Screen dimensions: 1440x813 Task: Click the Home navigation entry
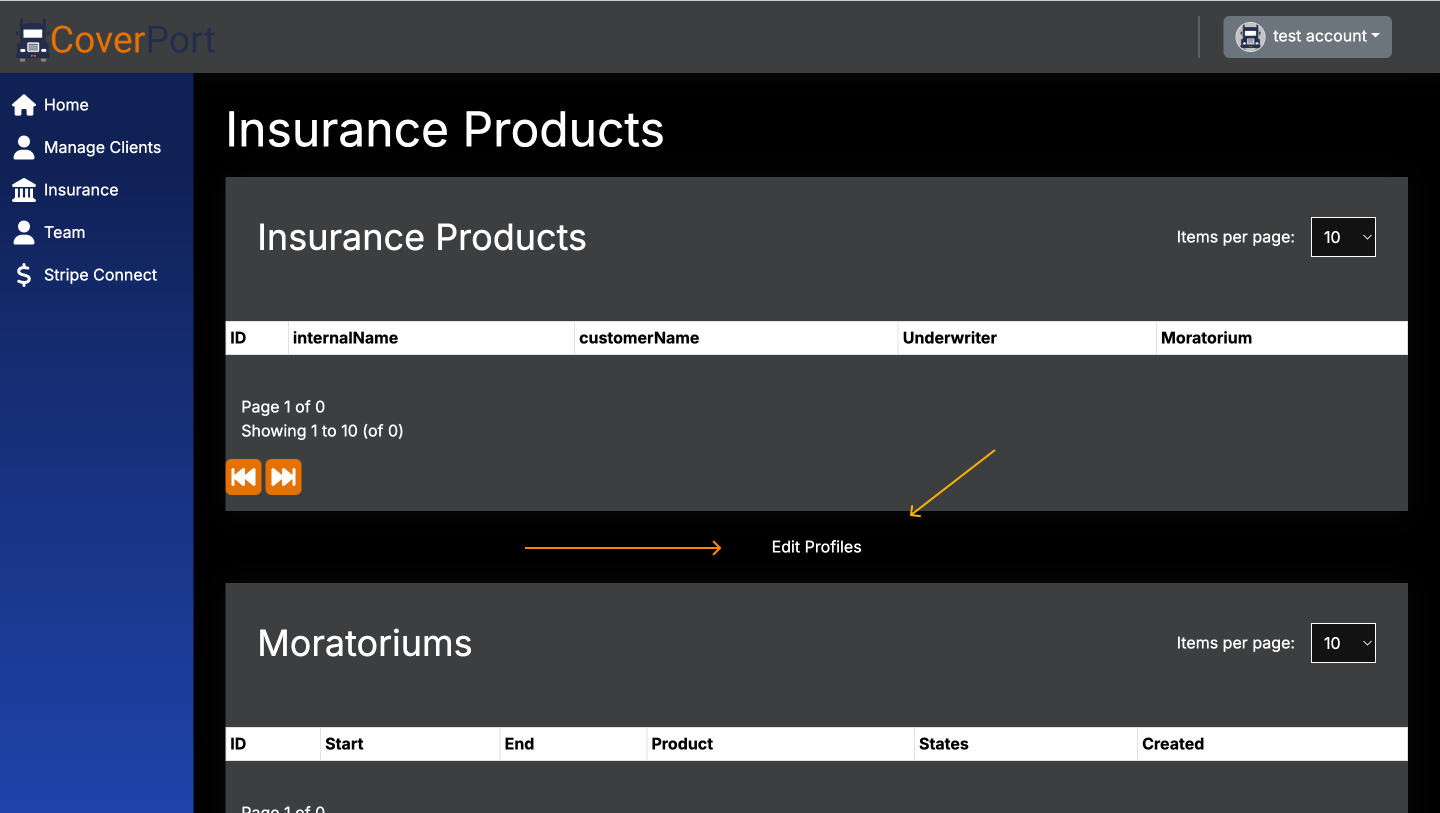66,104
